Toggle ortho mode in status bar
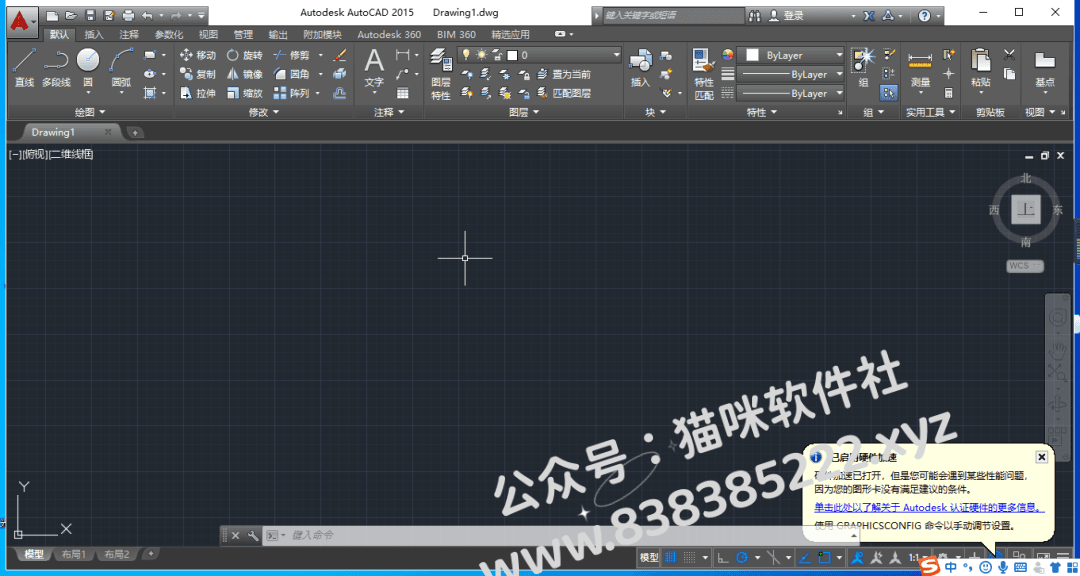1080x576 pixels. (723, 557)
